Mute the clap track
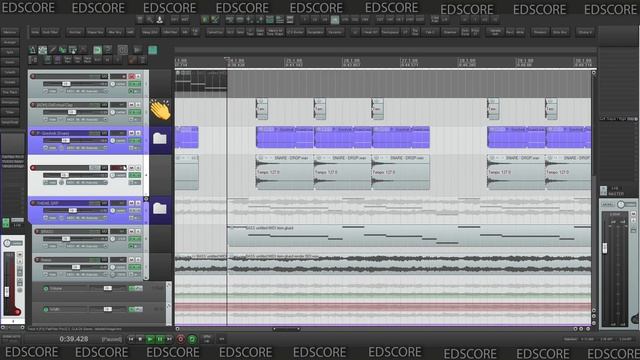This screenshot has width=640, height=360. point(132,105)
